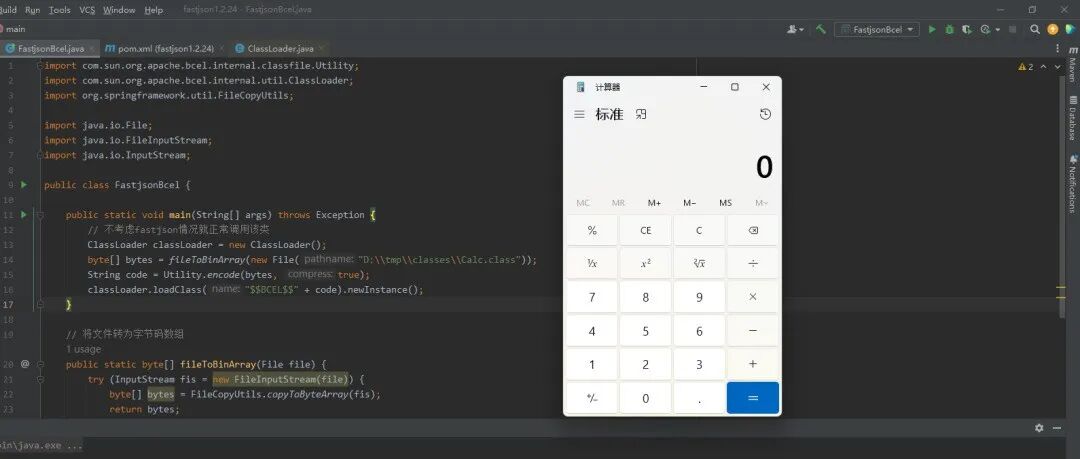Stop the running process square icon
Image resolution: width=1080 pixels, height=459 pixels.
pyautogui.click(x=1012, y=30)
